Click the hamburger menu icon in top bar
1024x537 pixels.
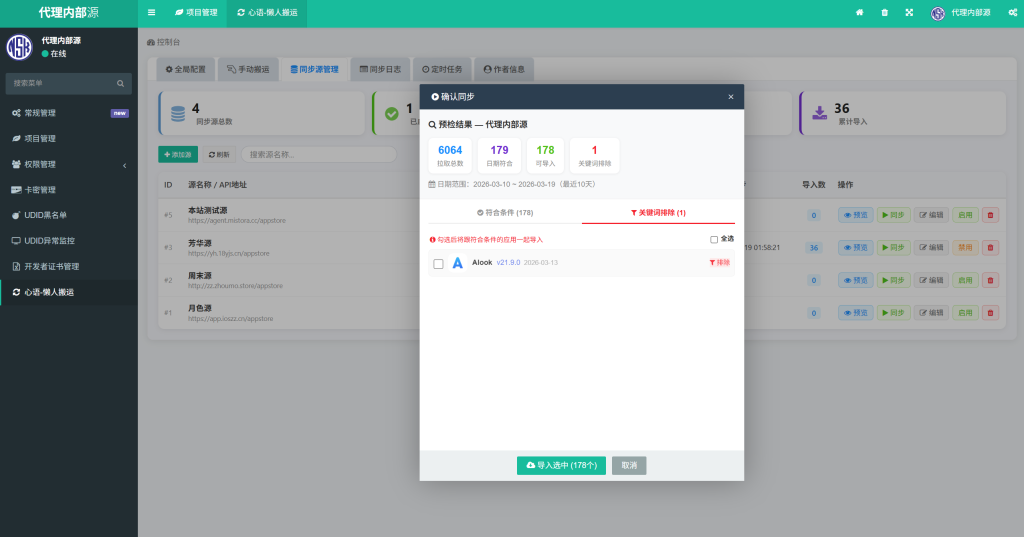(151, 13)
